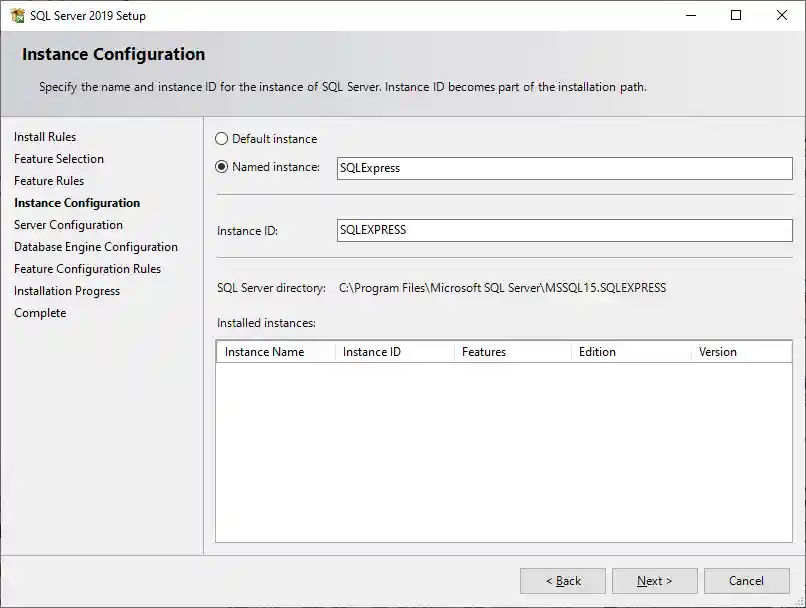Viewport: 806px width, 608px height.
Task: Select Feature Rules in the sidebar
Action: [48, 181]
